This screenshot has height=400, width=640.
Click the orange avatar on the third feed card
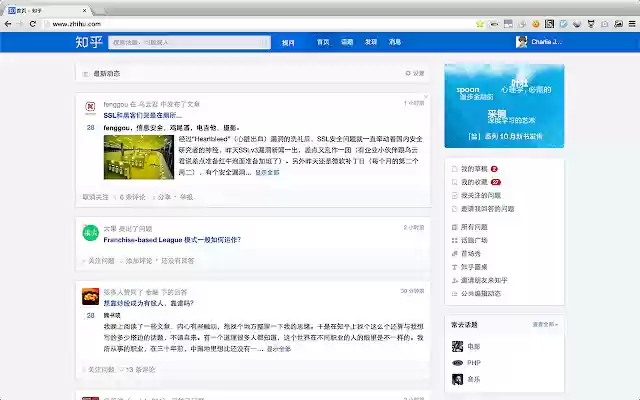(91, 296)
